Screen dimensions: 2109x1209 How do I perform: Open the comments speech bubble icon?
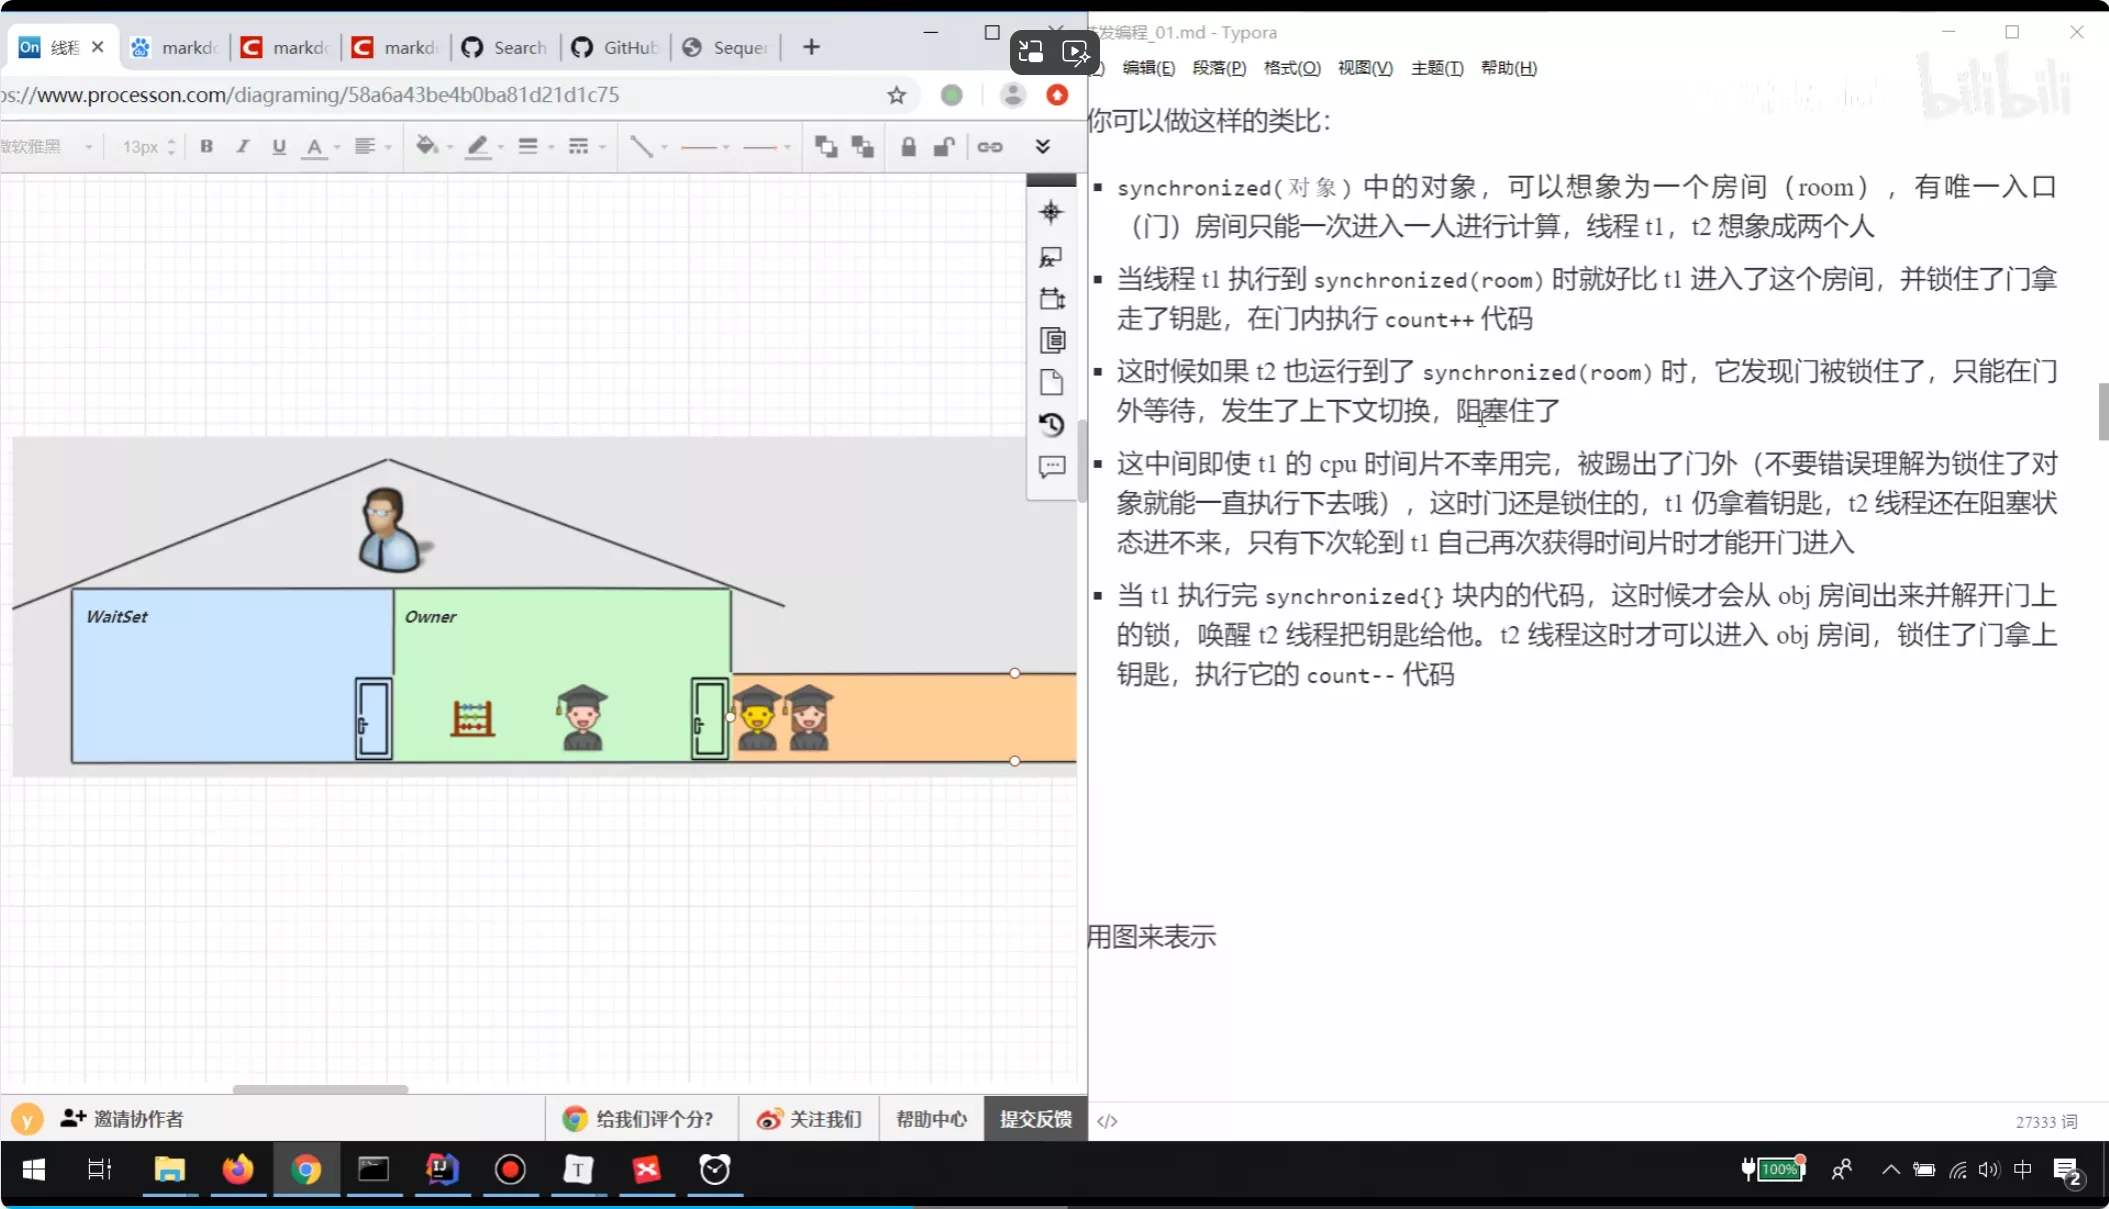tap(1051, 467)
